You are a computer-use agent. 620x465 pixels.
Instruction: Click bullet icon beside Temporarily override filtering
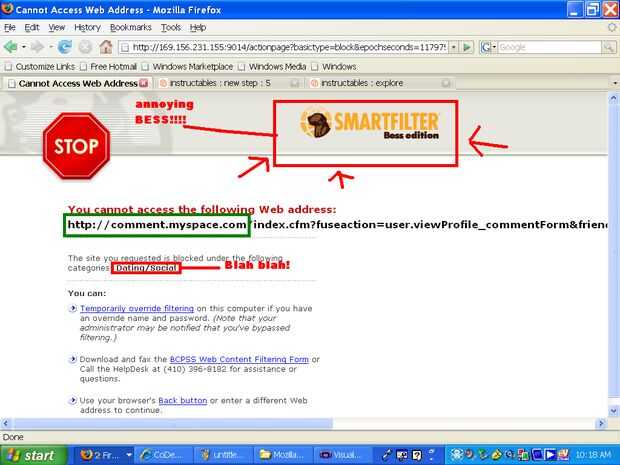[x=72, y=308]
